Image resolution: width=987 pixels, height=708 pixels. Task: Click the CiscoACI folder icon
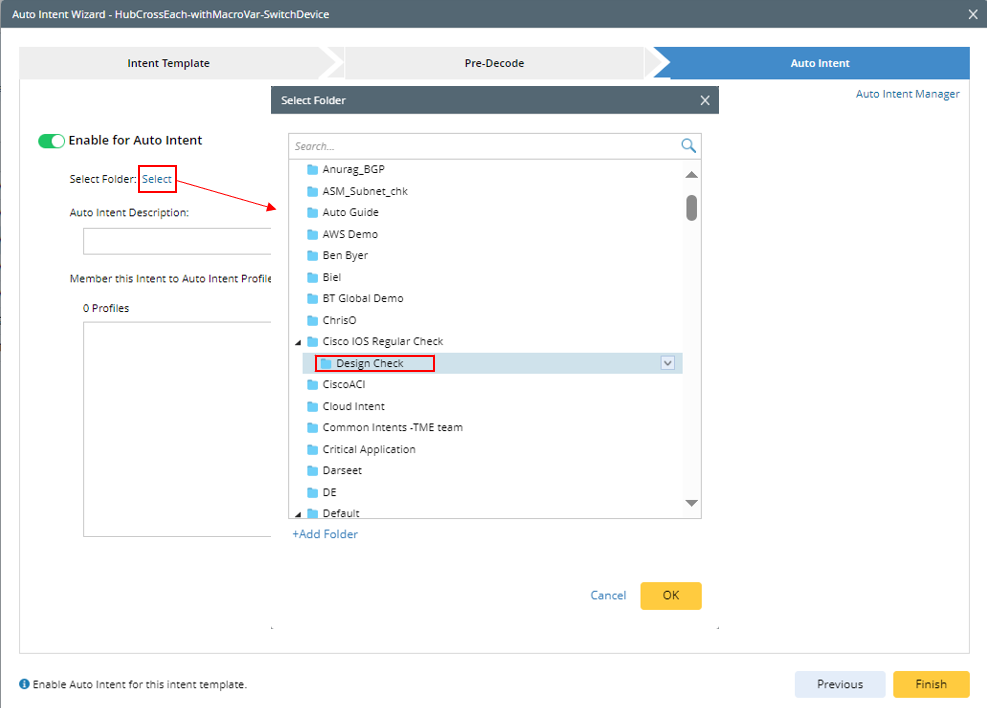click(313, 385)
